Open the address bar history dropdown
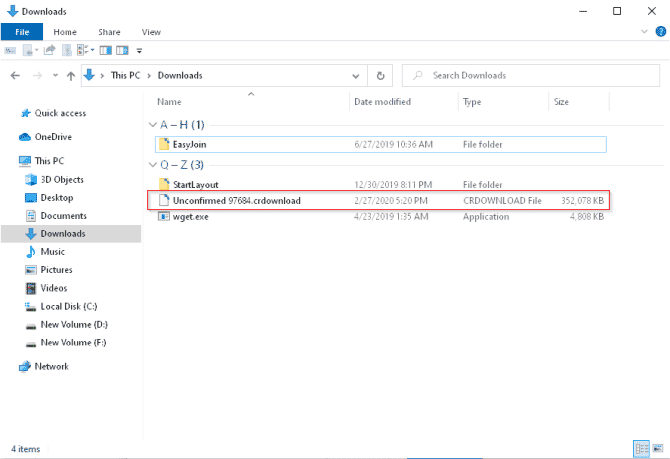670x459 pixels. coord(356,76)
